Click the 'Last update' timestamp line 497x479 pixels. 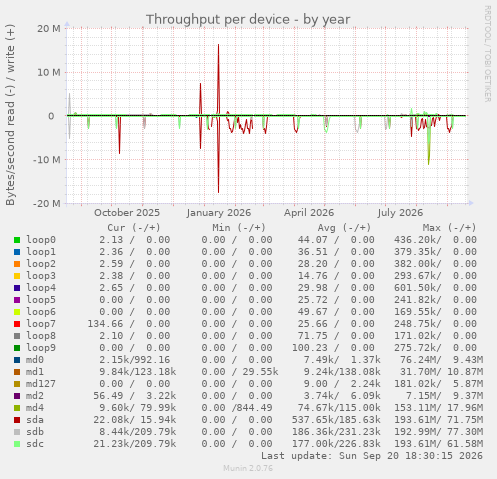(372, 456)
